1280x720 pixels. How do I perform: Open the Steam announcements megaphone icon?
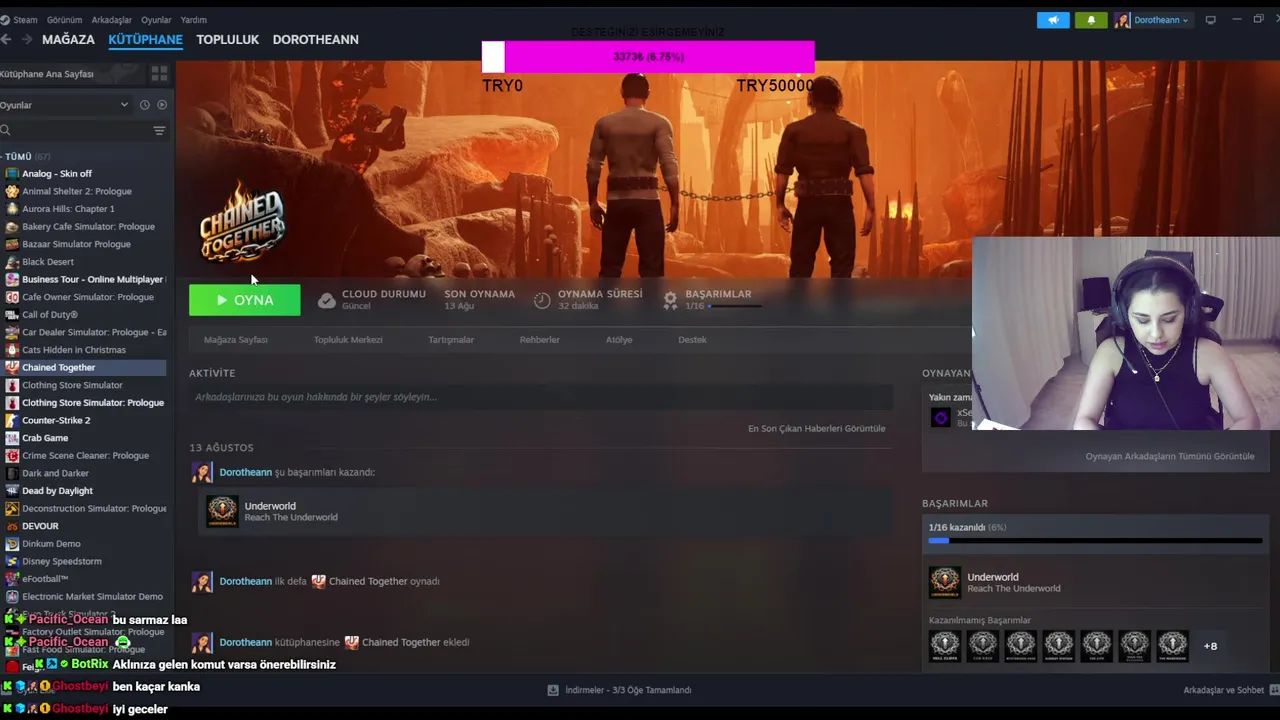pos(1052,20)
